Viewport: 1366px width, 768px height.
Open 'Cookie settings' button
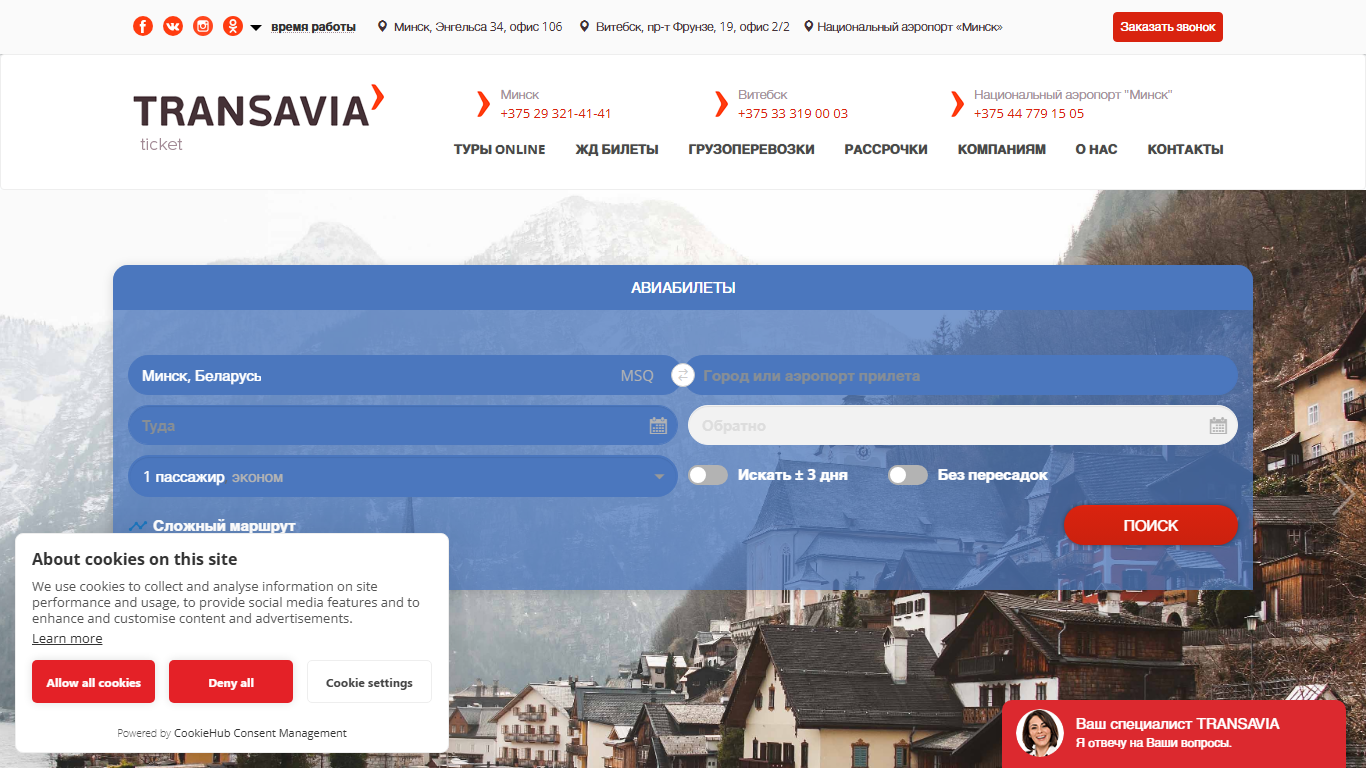point(369,682)
